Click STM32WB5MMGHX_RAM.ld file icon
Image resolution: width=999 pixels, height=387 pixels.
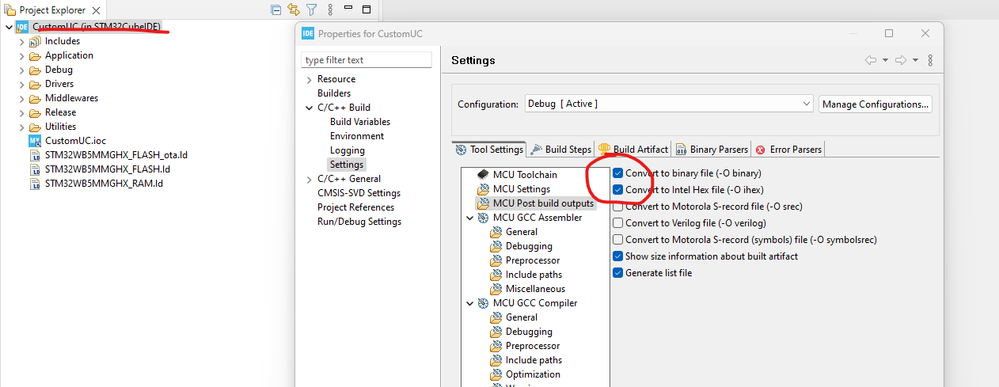pos(35,183)
